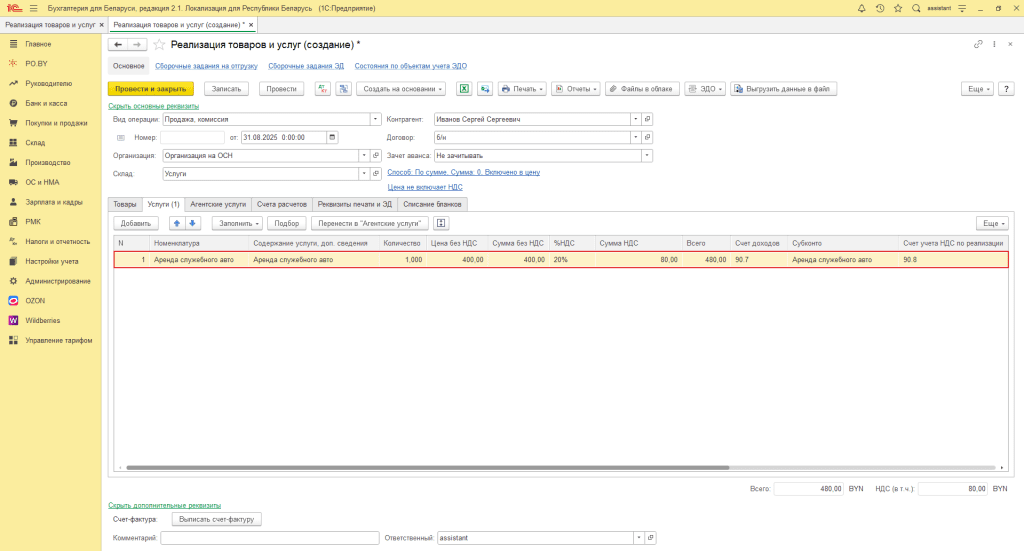Image resolution: width=1024 pixels, height=551 pixels.
Task: Open Ответственный record with open icon
Action: (650, 538)
